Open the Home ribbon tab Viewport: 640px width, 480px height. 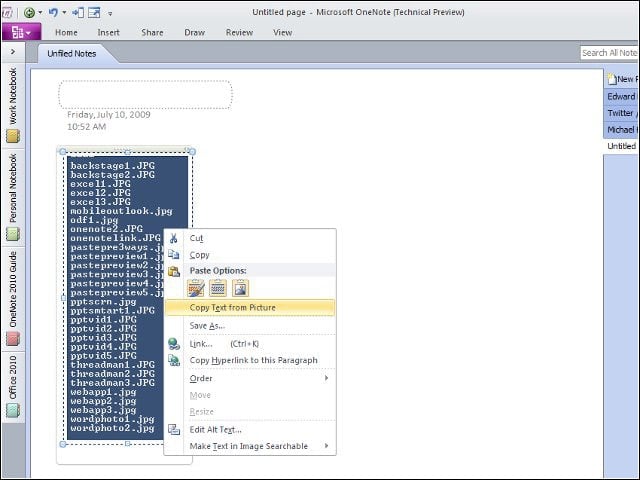[66, 32]
